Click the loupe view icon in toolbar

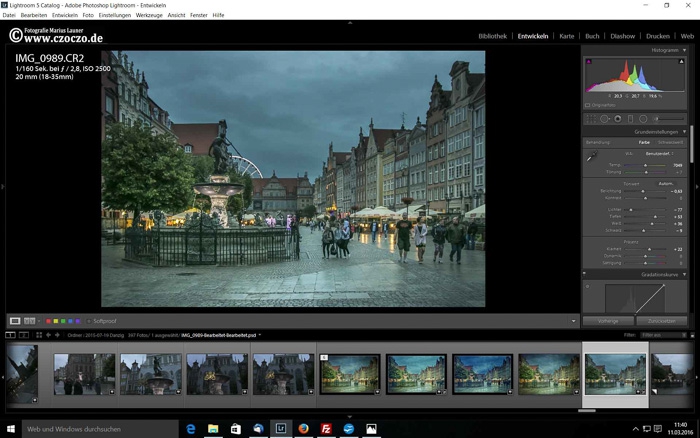click(15, 321)
